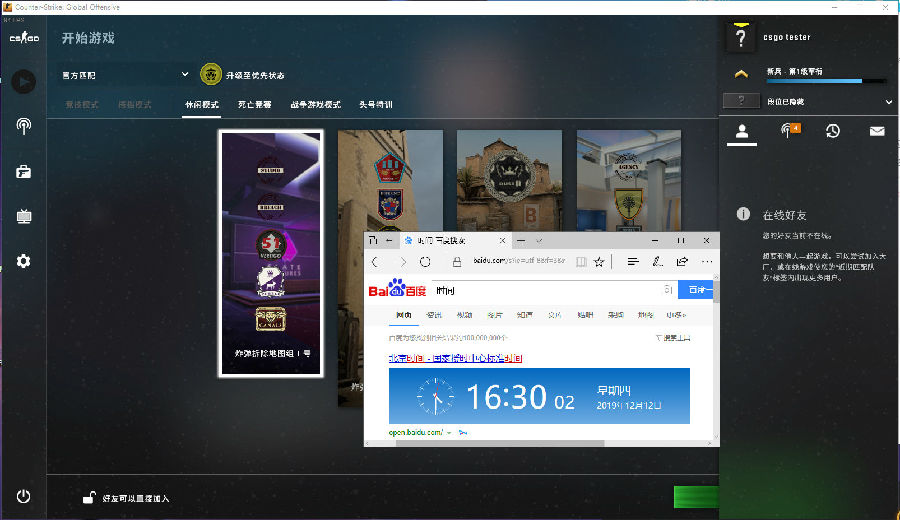Open the inventory briefcase in sidebar
900x520 pixels.
click(24, 171)
